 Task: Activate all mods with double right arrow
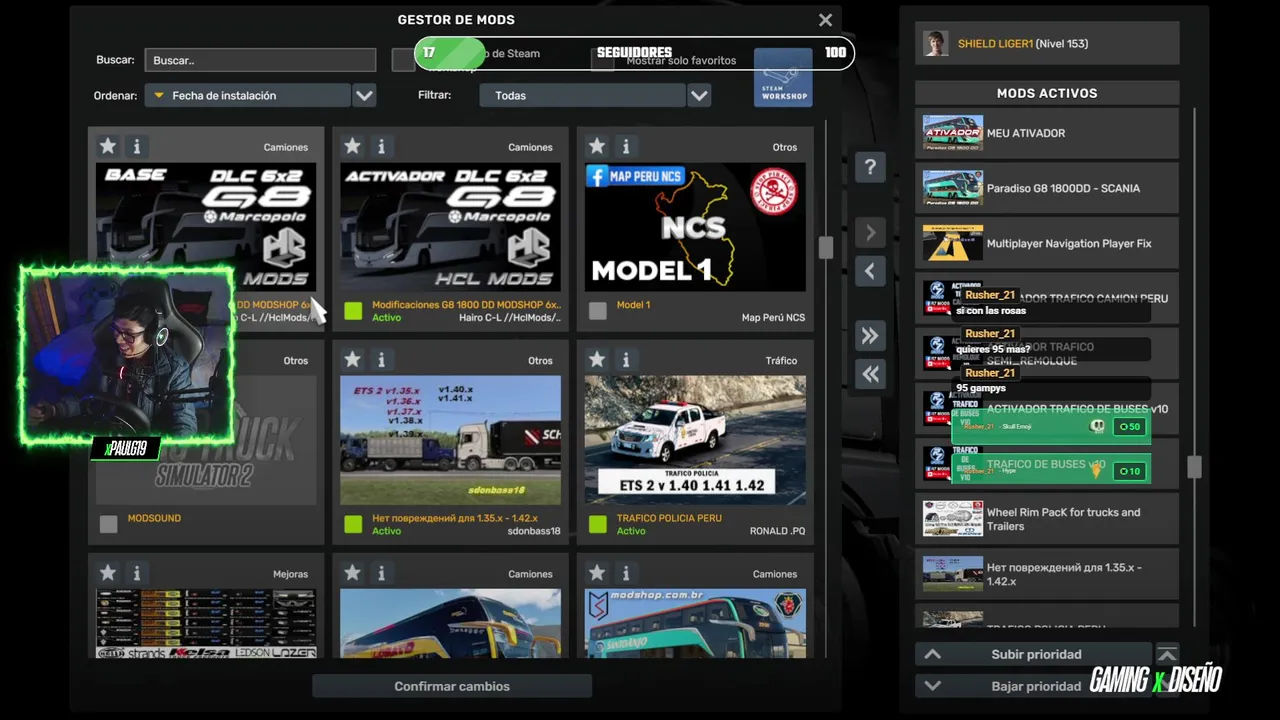(x=870, y=336)
